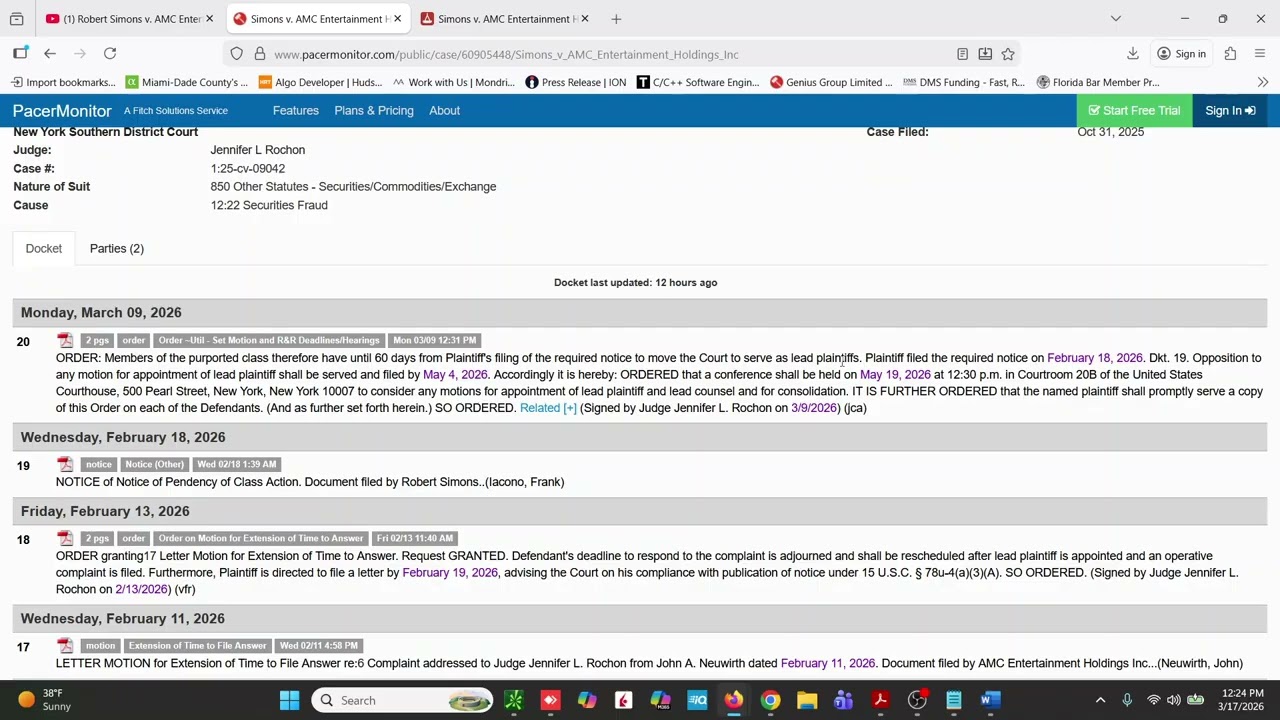This screenshot has height=720, width=1280.
Task: Open the Firefox extensions panel
Action: [x=1230, y=54]
